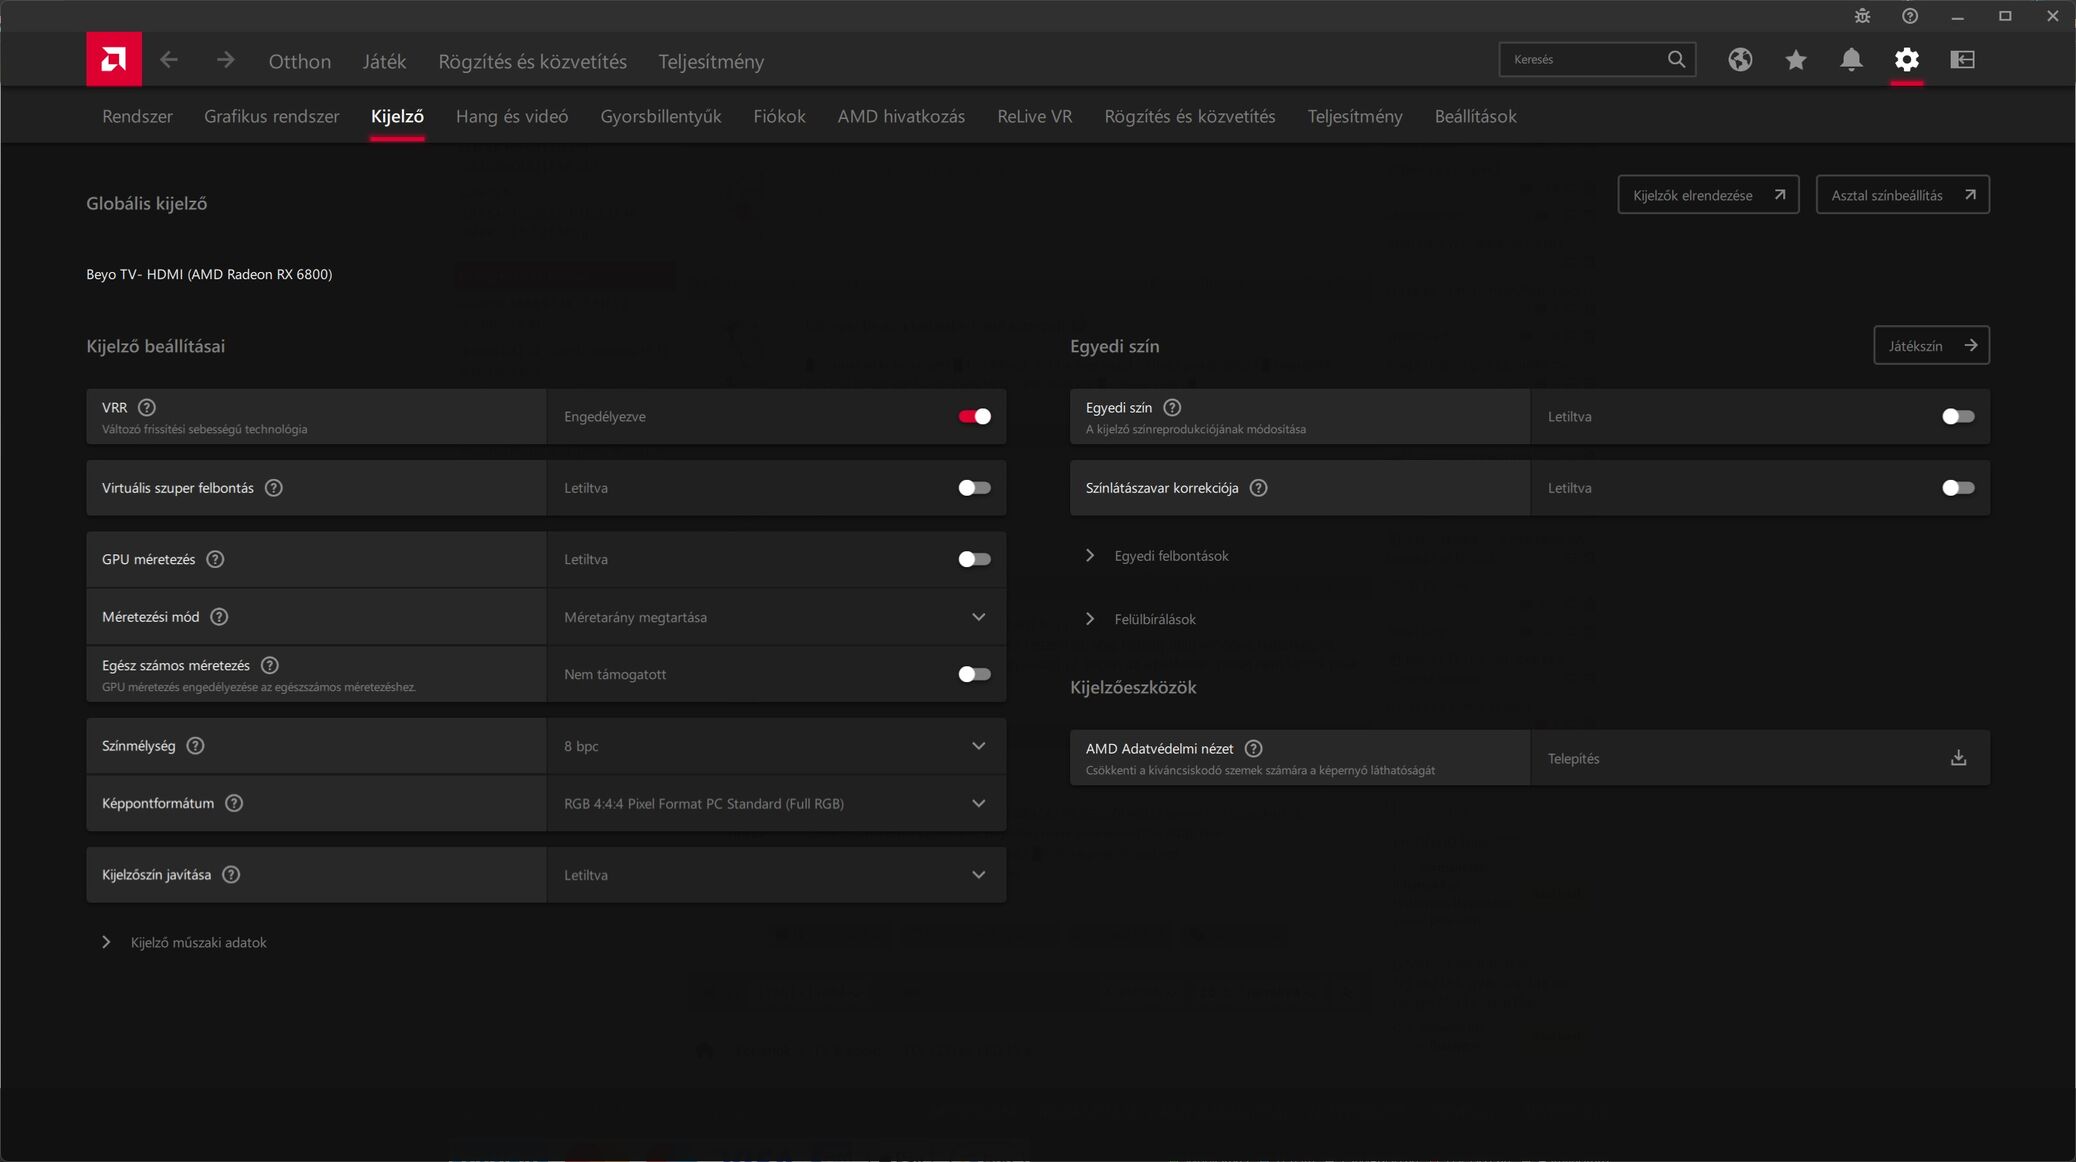
Task: Open notifications bell icon
Action: click(1851, 60)
